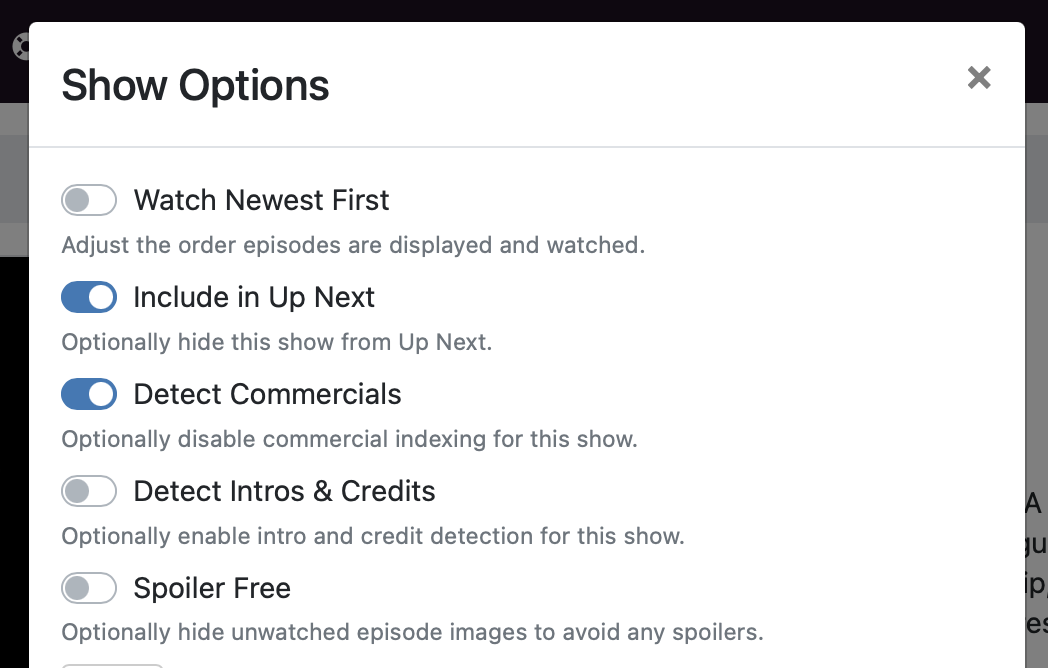The height and width of the screenshot is (668, 1048).
Task: Click the "Include in Up Next" label text
Action: tap(254, 297)
